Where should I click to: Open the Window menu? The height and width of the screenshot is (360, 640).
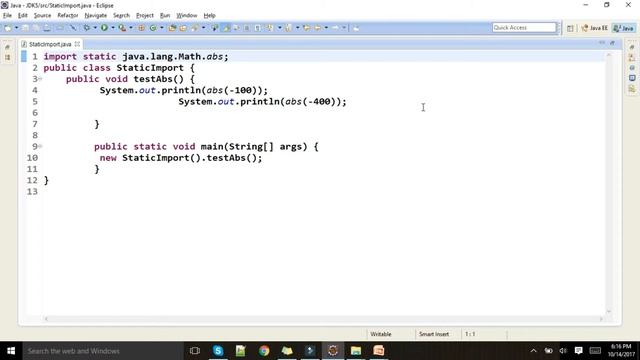point(187,15)
